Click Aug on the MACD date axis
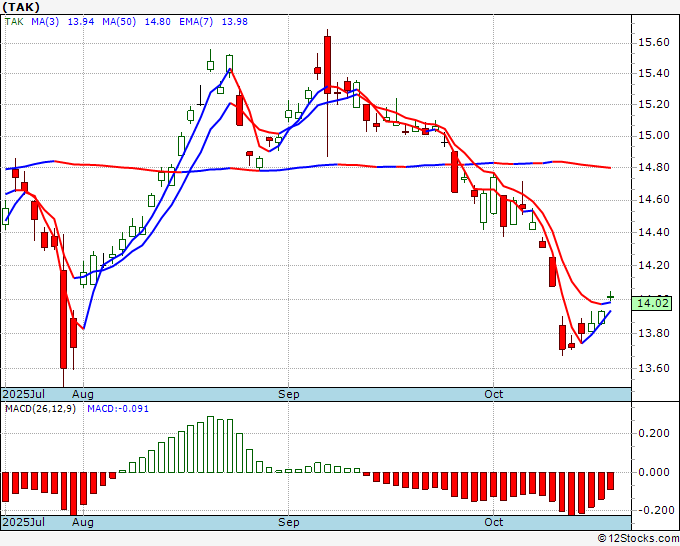Image resolution: width=680 pixels, height=546 pixels. pos(82,522)
